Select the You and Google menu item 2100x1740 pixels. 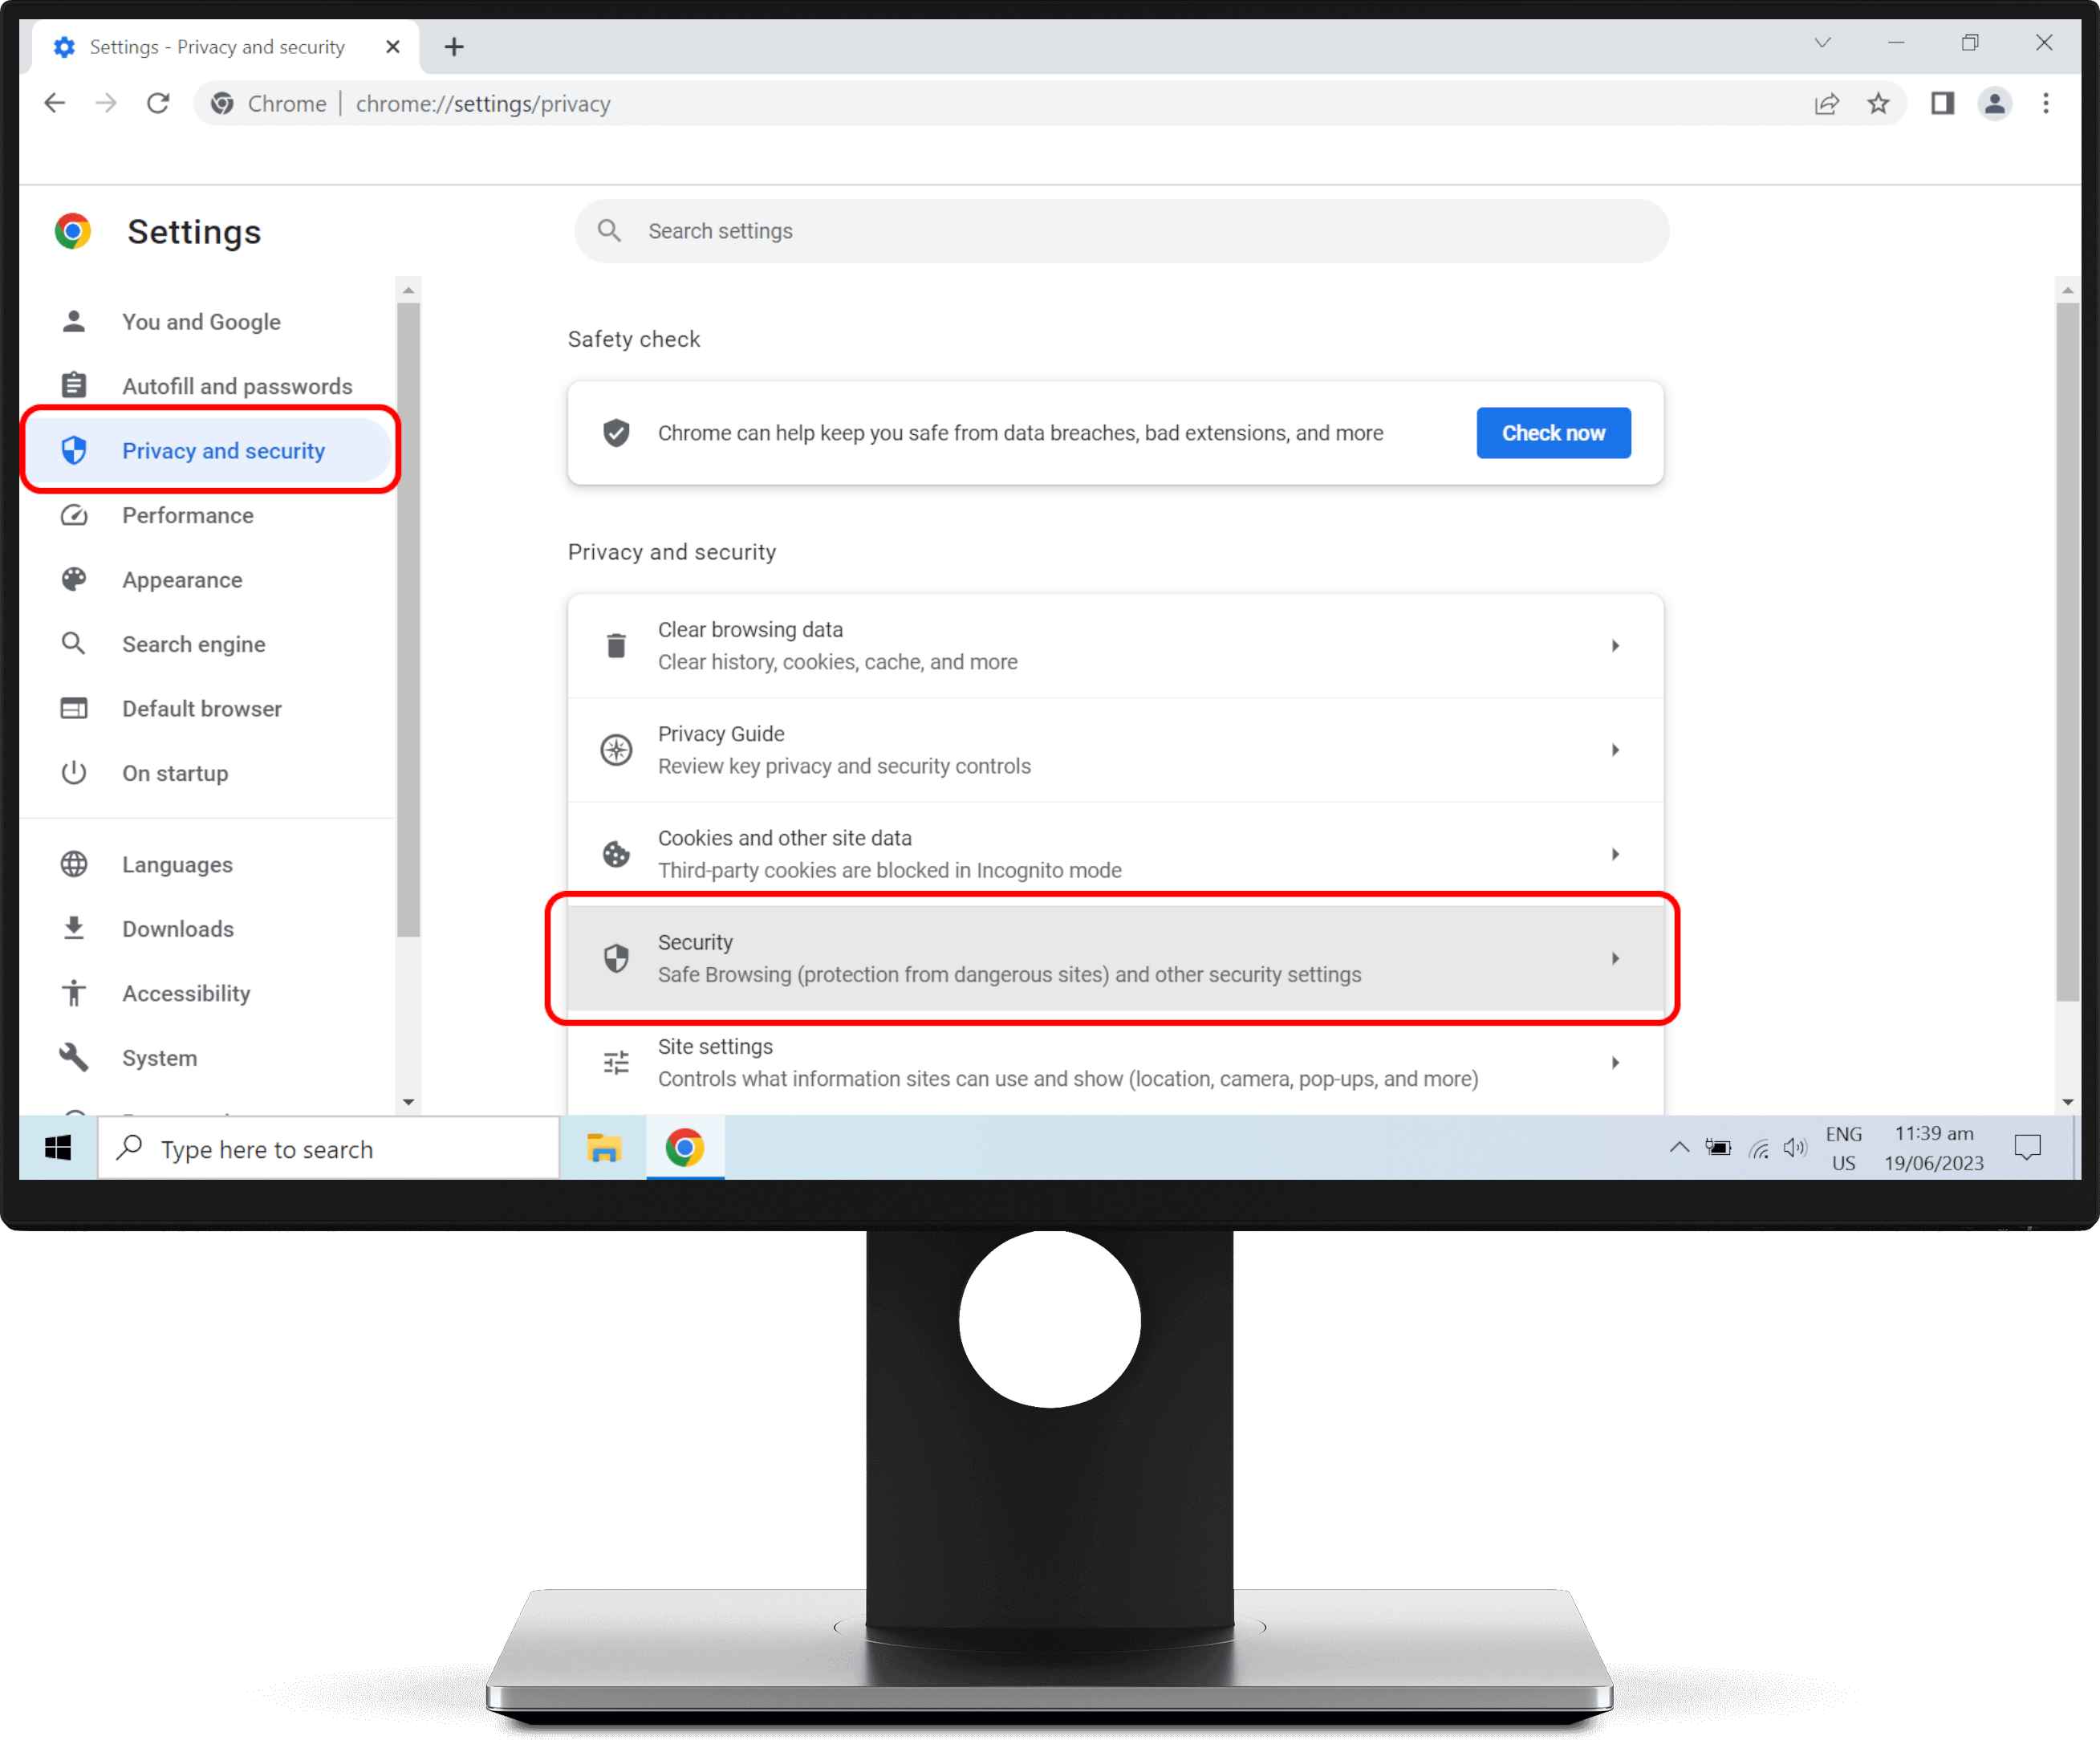point(201,321)
